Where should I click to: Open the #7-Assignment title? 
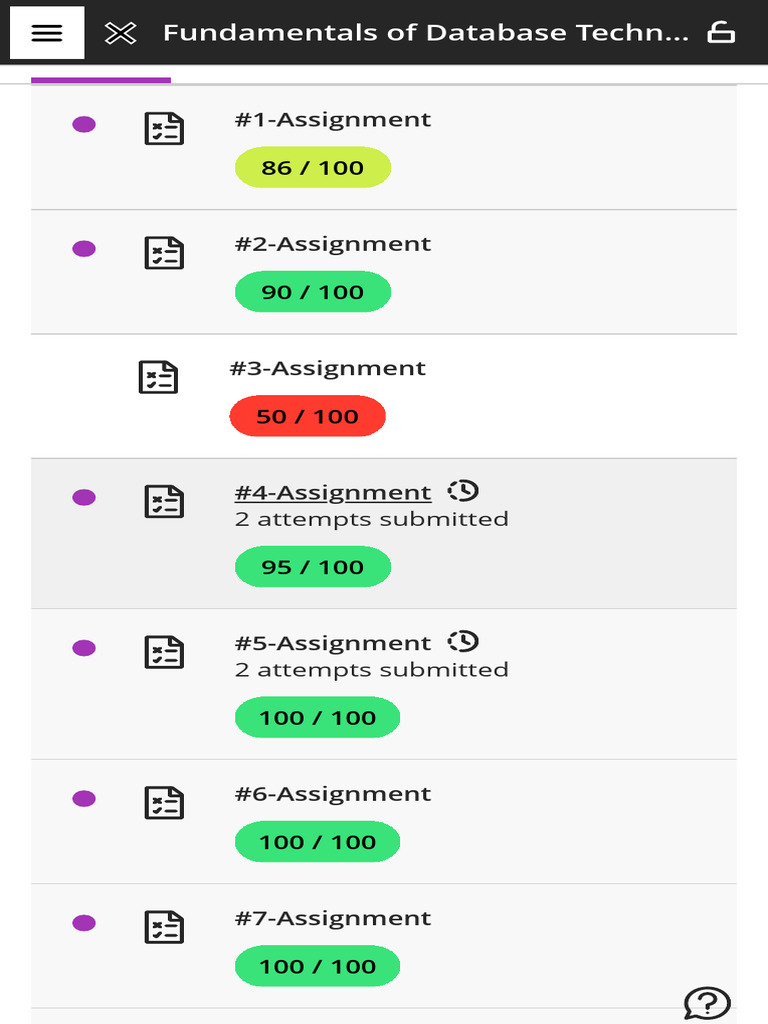333,918
